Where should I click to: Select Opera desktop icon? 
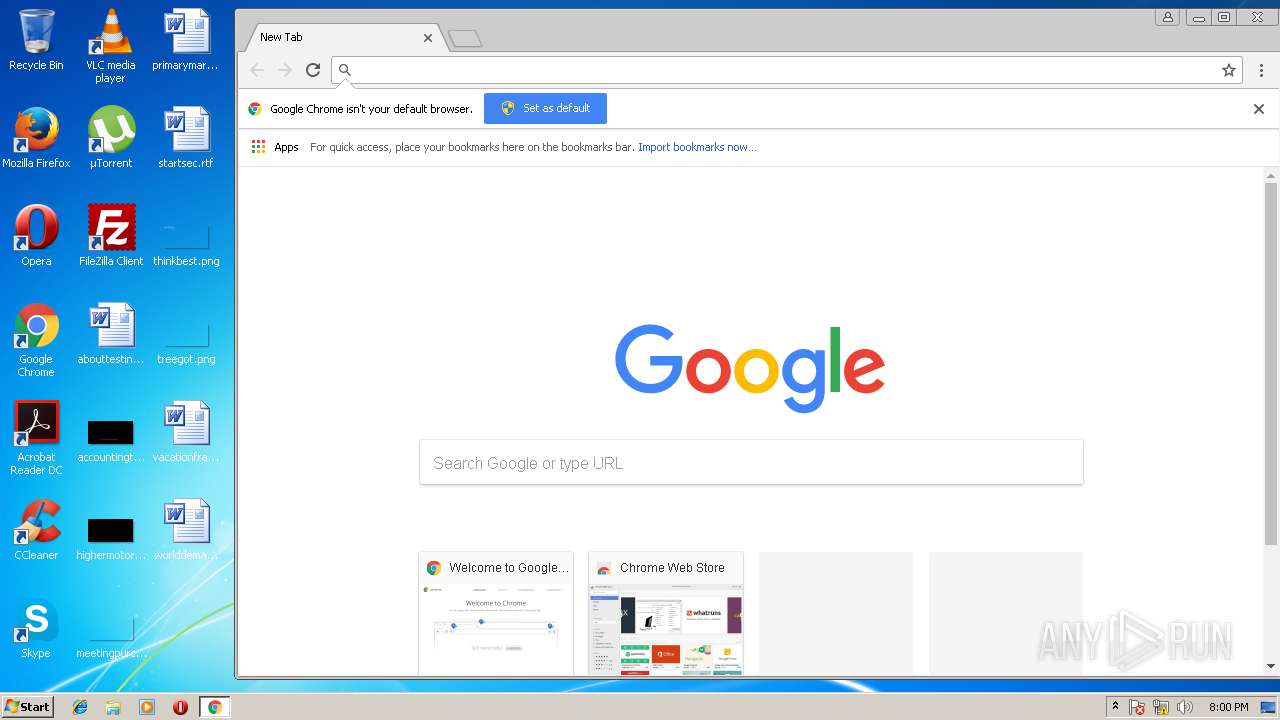[36, 235]
